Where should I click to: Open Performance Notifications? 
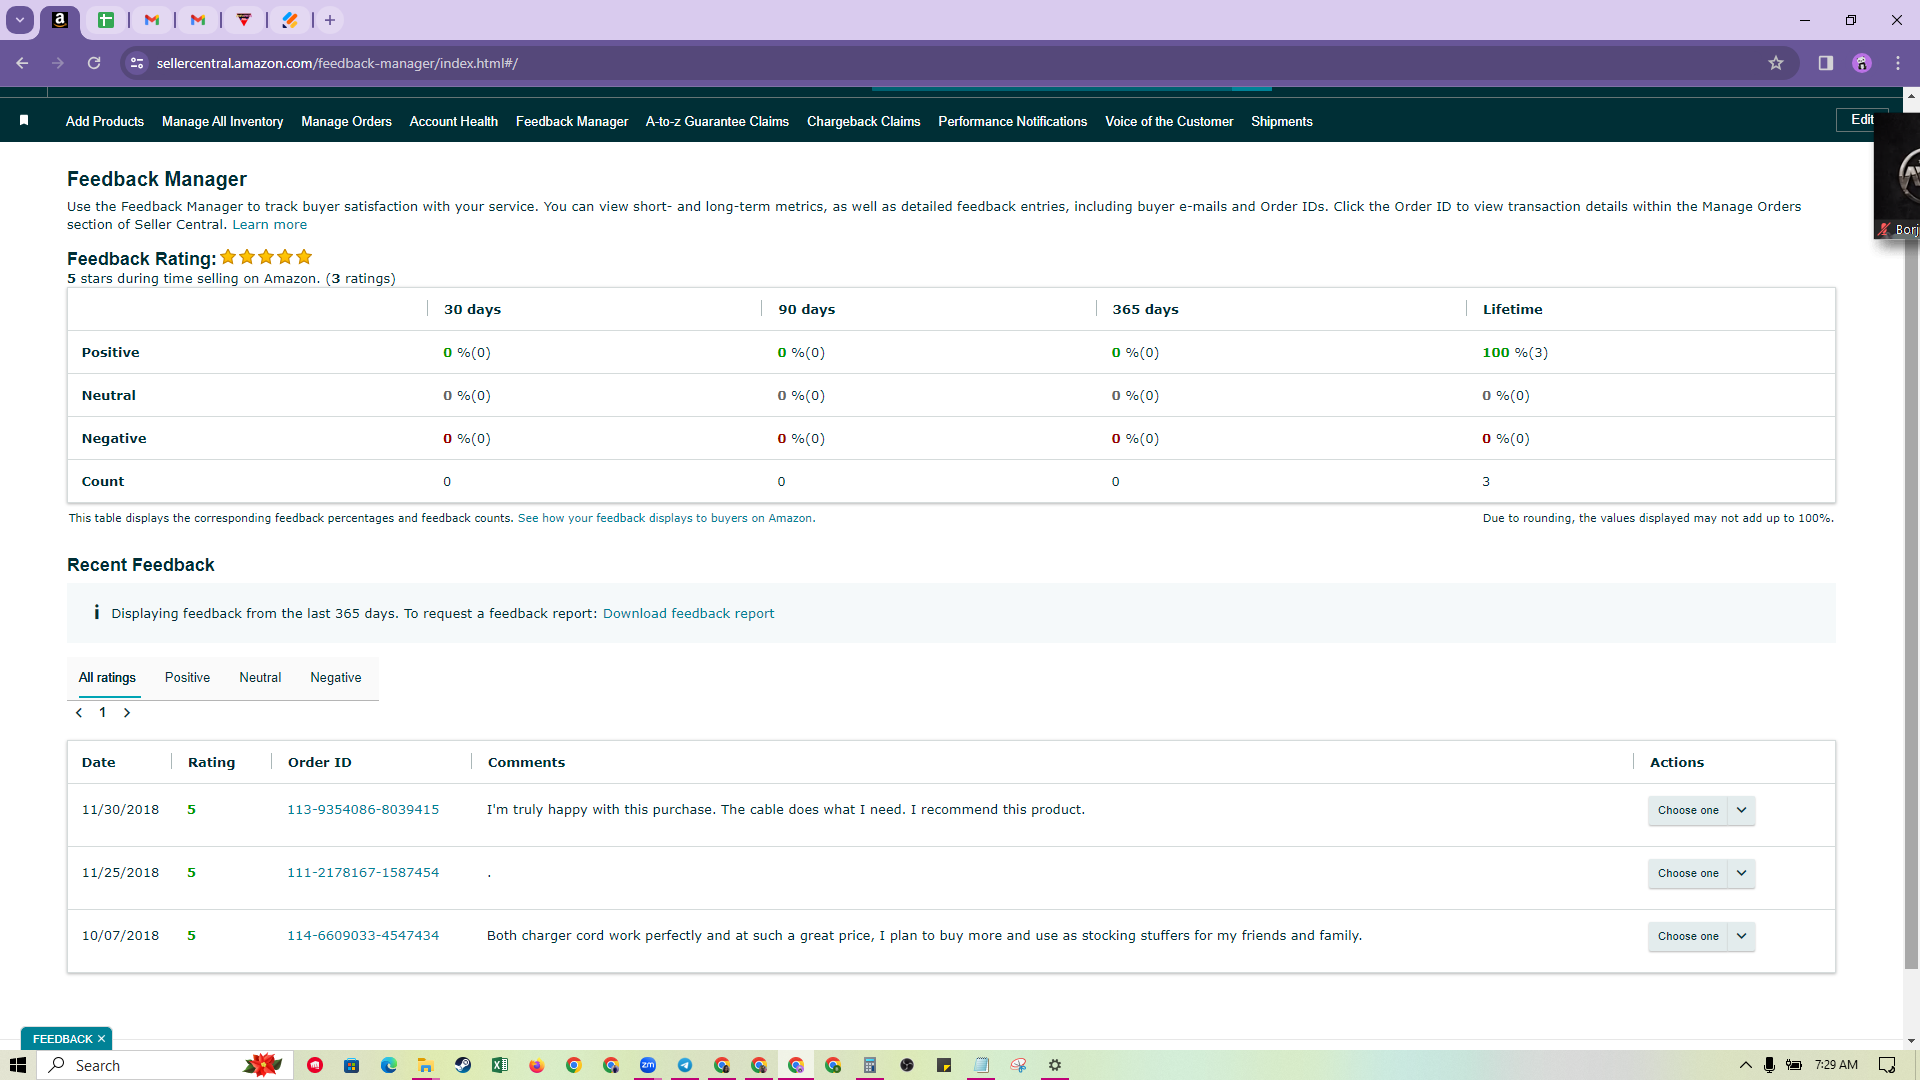coord(1012,121)
